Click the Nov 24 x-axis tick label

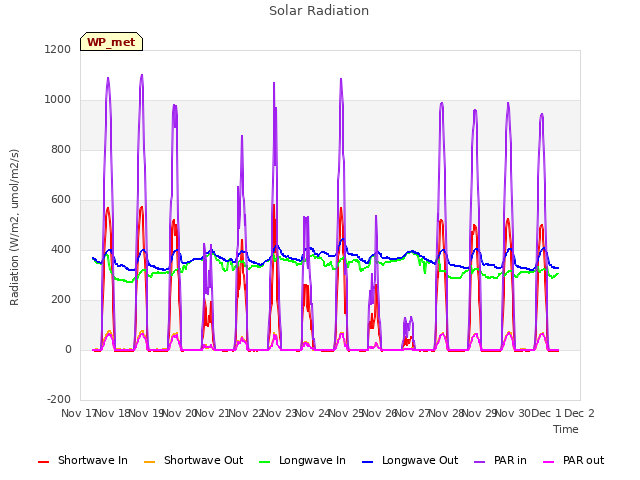pyautogui.click(x=312, y=413)
